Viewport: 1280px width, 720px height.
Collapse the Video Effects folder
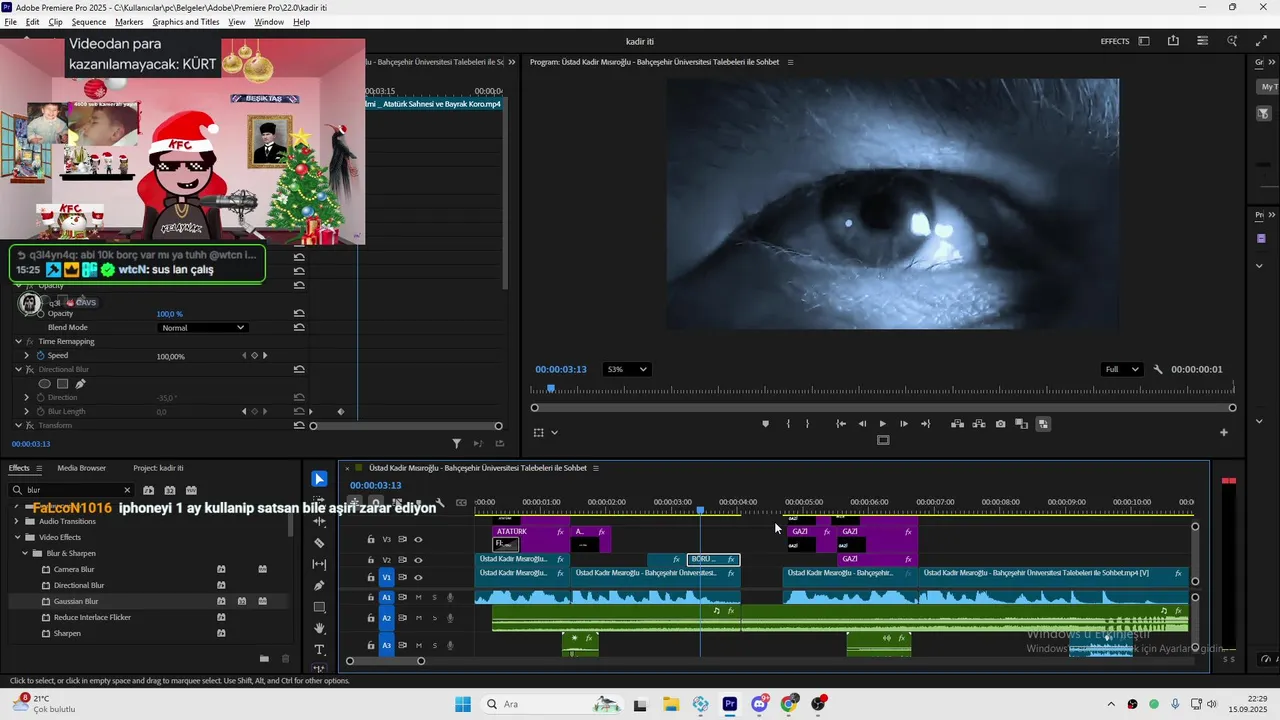pyautogui.click(x=17, y=537)
